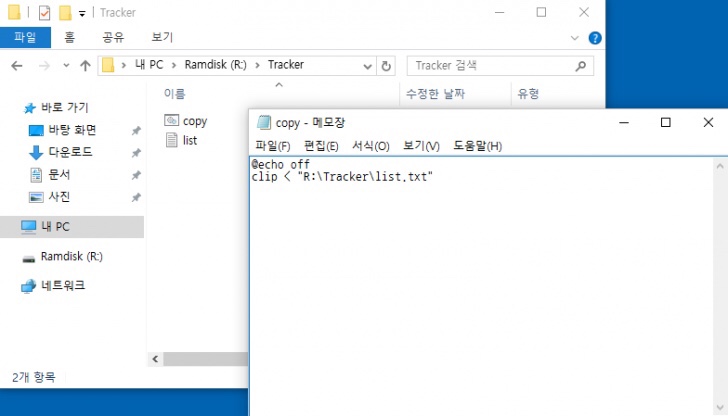Click the pin icon next to 사진
Screen dimensions: 728x416
(136, 197)
